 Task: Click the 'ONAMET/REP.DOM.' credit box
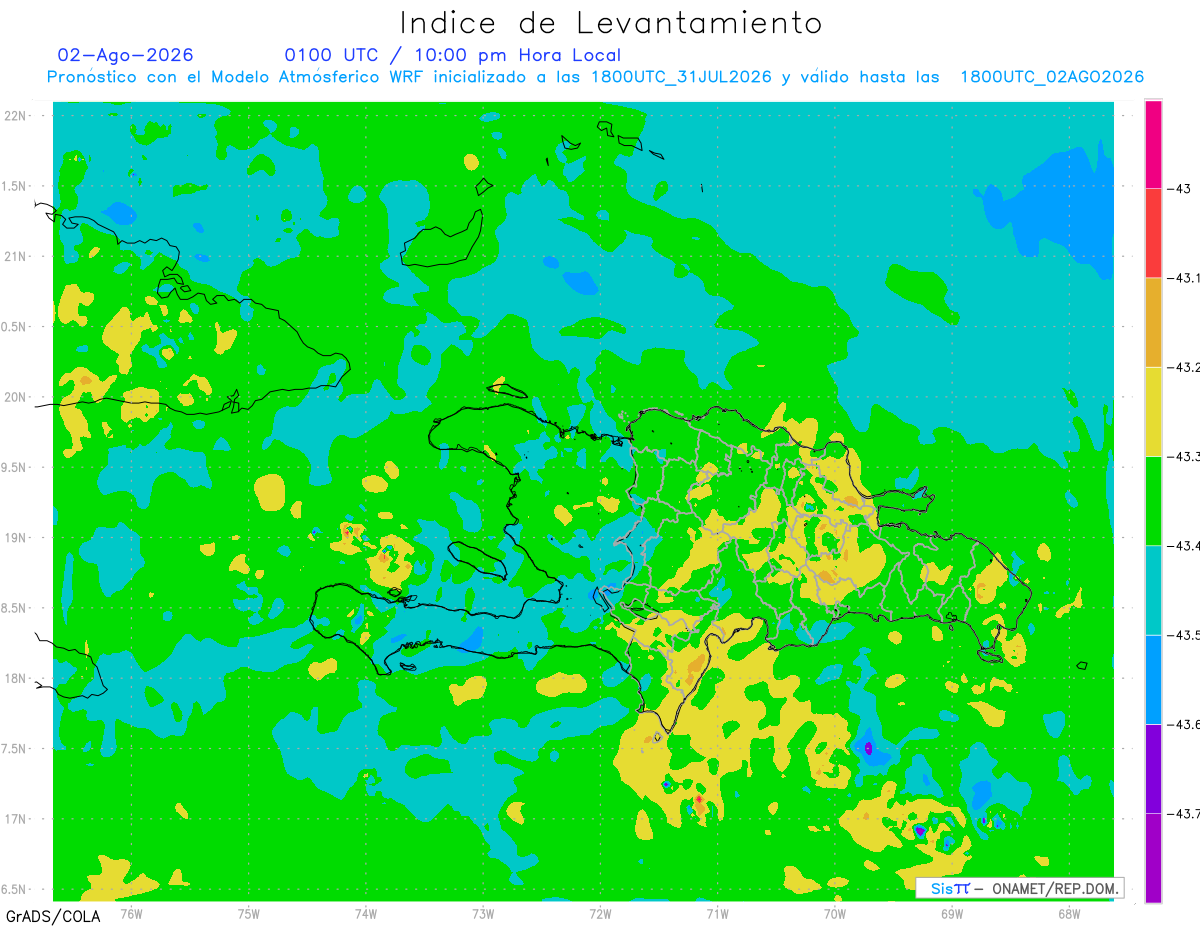(1019, 888)
